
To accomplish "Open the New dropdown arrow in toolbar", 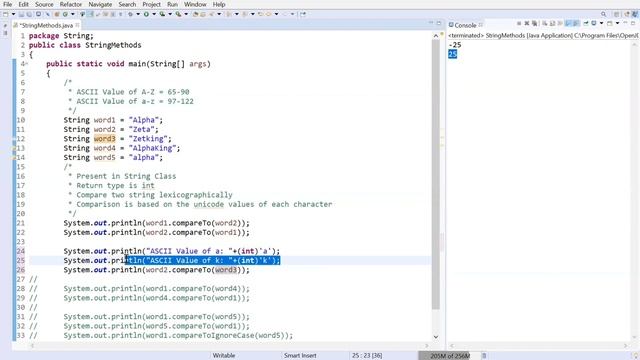I will [13, 14].
